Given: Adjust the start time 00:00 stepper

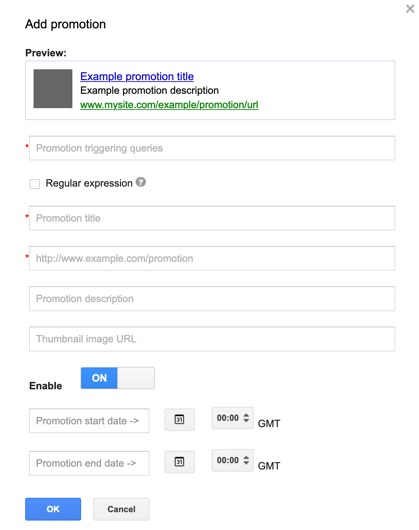Looking at the screenshot, I should [x=246, y=418].
